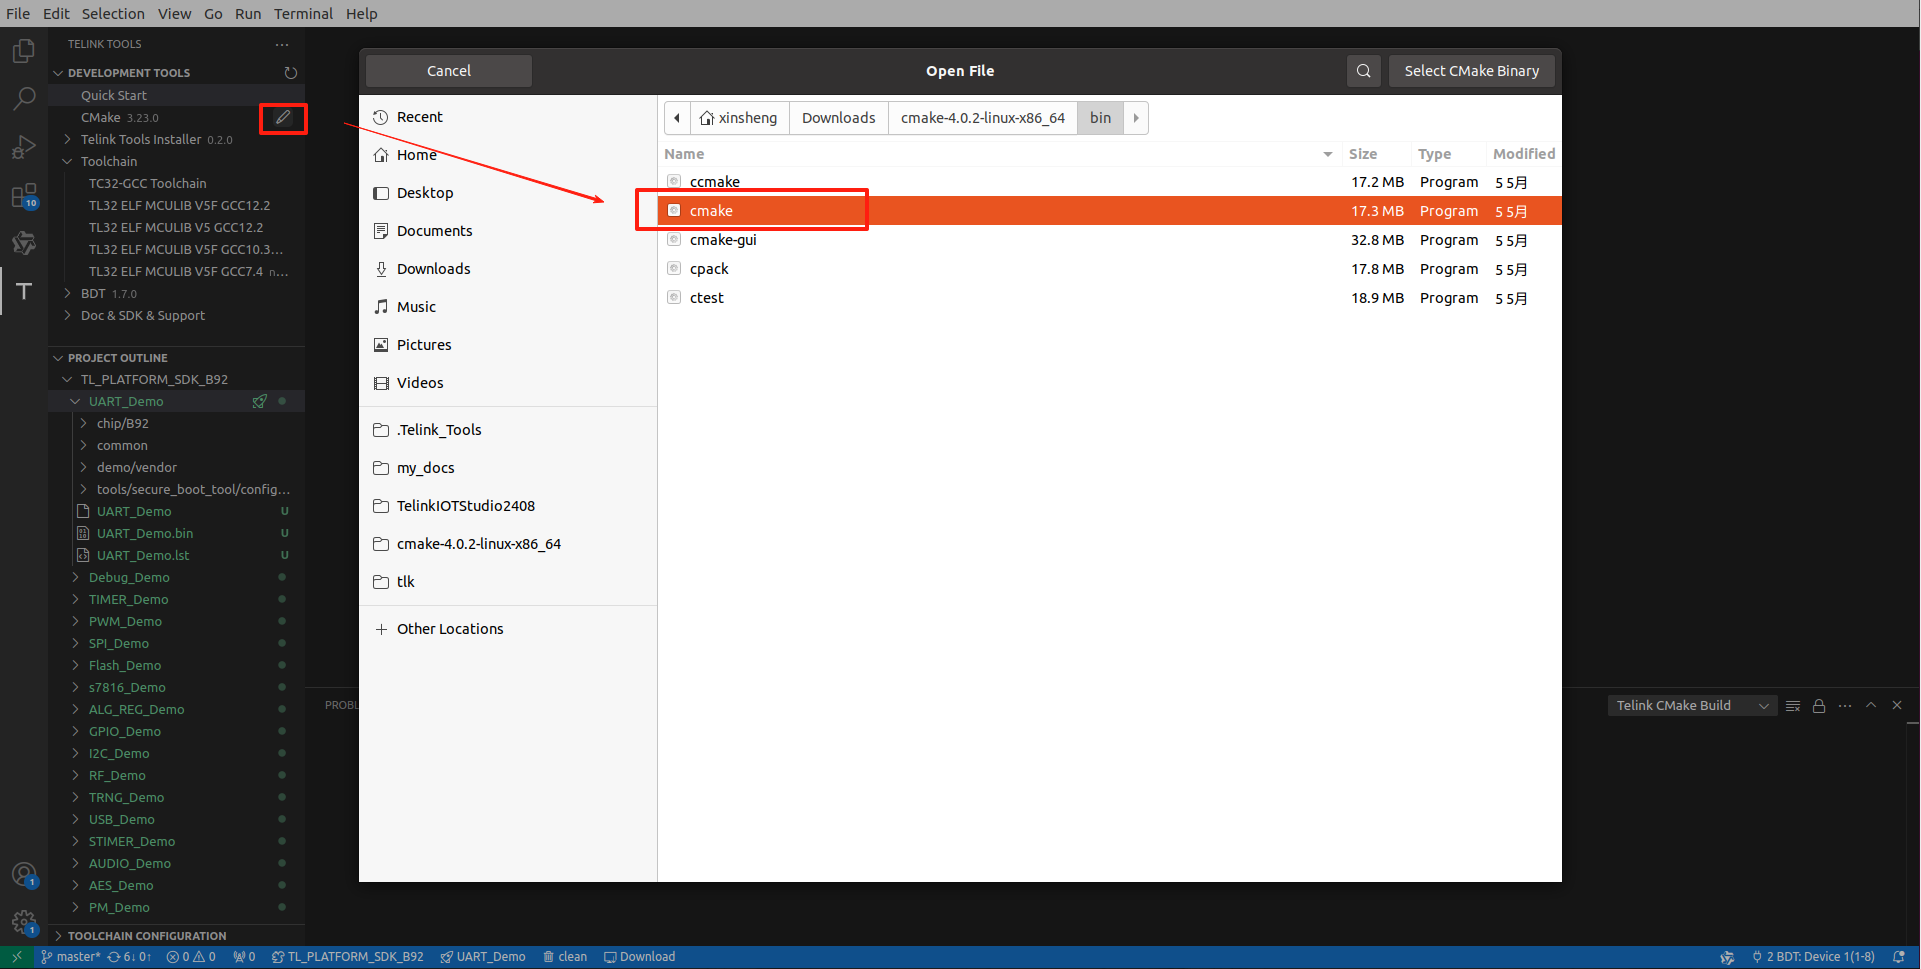This screenshot has width=1921, height=969.
Task: Open the Selection menu
Action: tap(113, 14)
